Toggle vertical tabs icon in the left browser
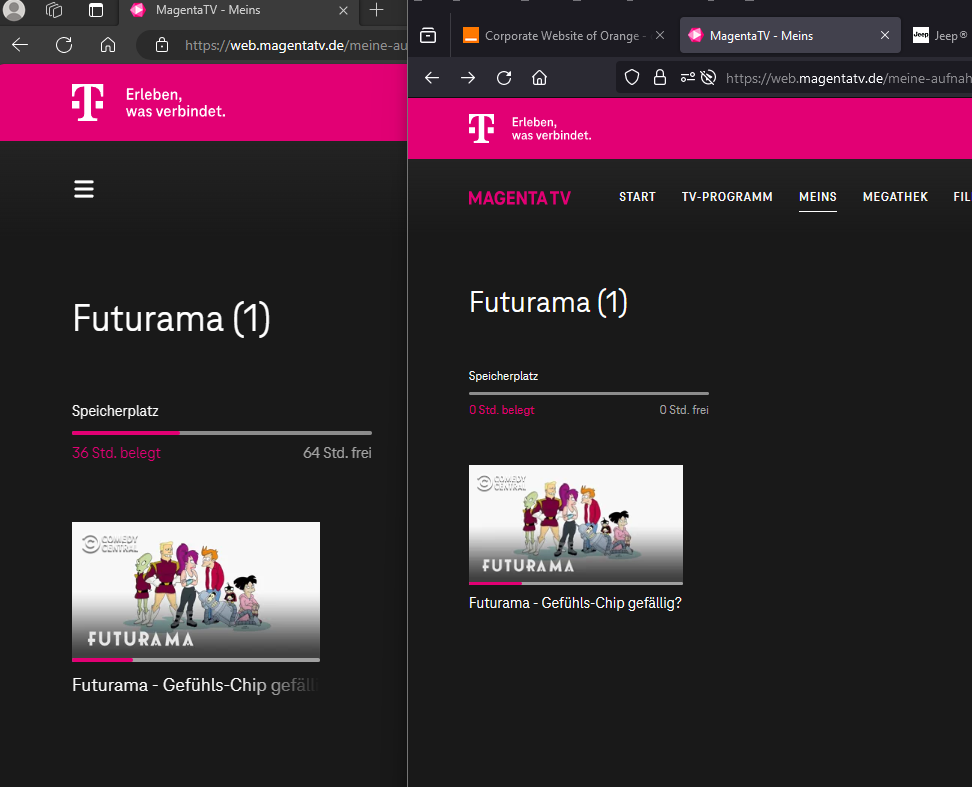The width and height of the screenshot is (972, 787). coord(95,10)
